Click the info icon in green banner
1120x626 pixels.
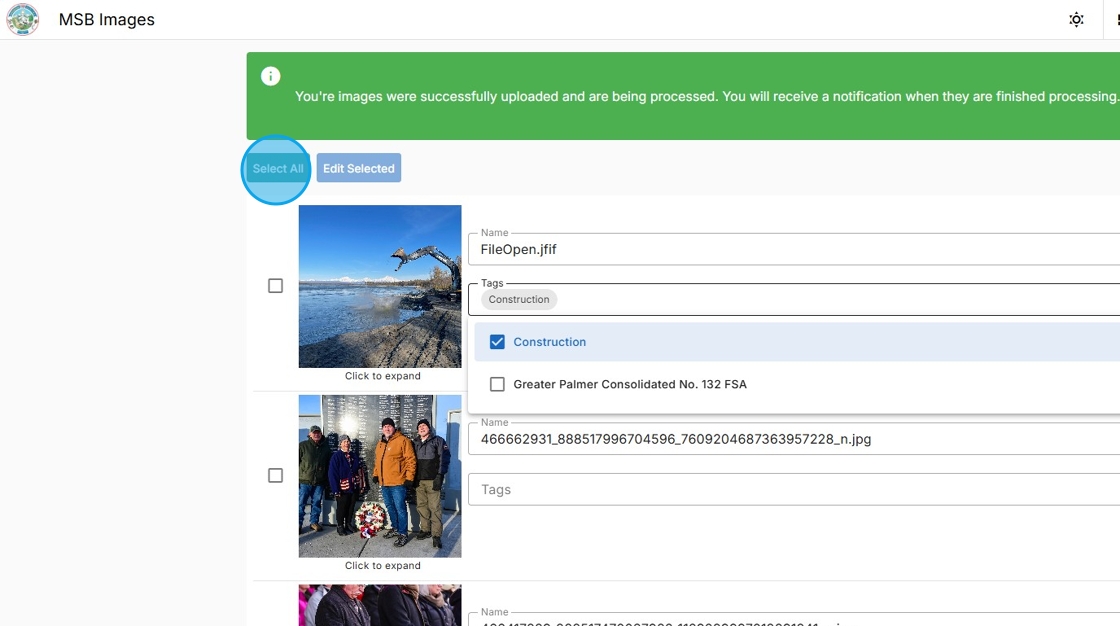click(271, 76)
